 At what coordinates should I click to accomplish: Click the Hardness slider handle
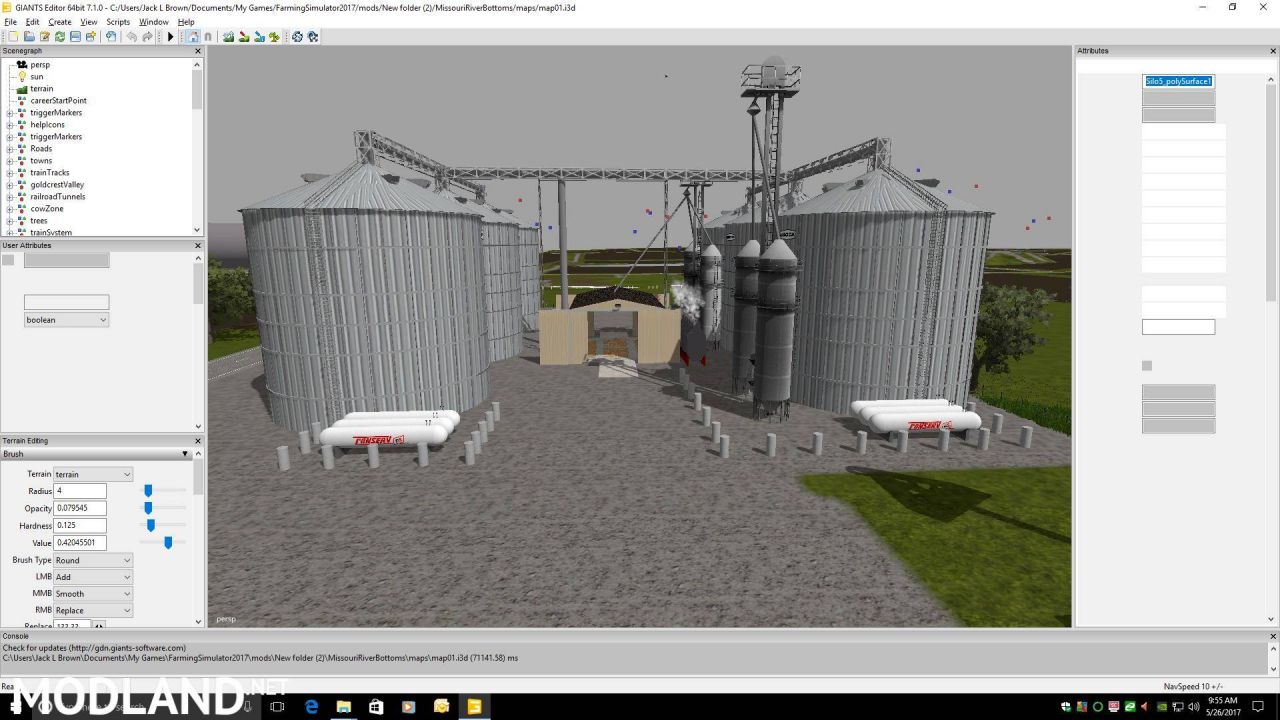151,525
